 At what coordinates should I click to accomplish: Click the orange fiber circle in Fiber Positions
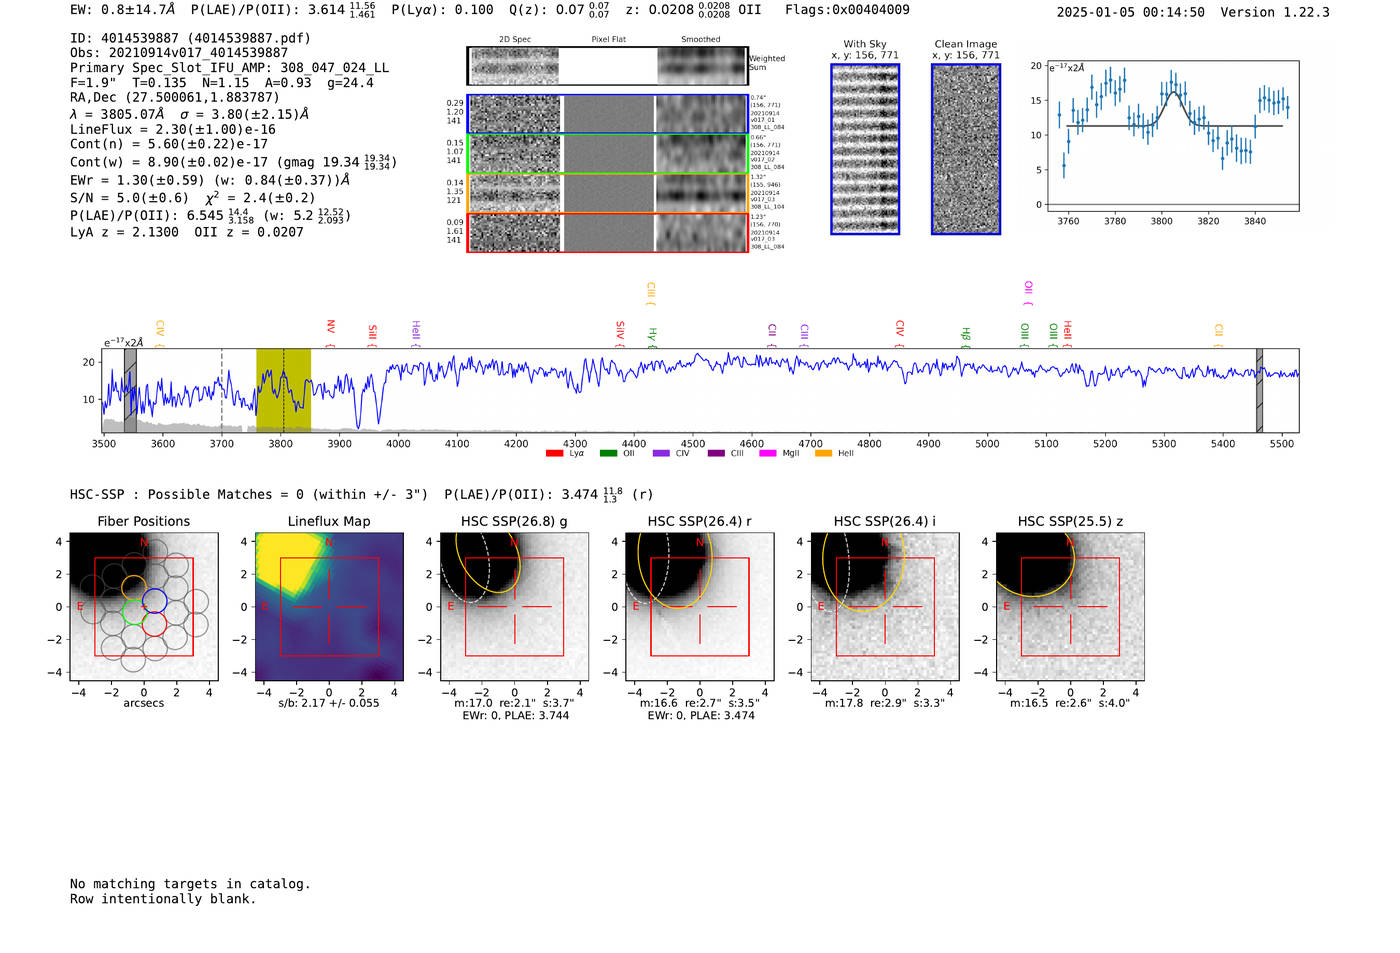click(x=133, y=588)
